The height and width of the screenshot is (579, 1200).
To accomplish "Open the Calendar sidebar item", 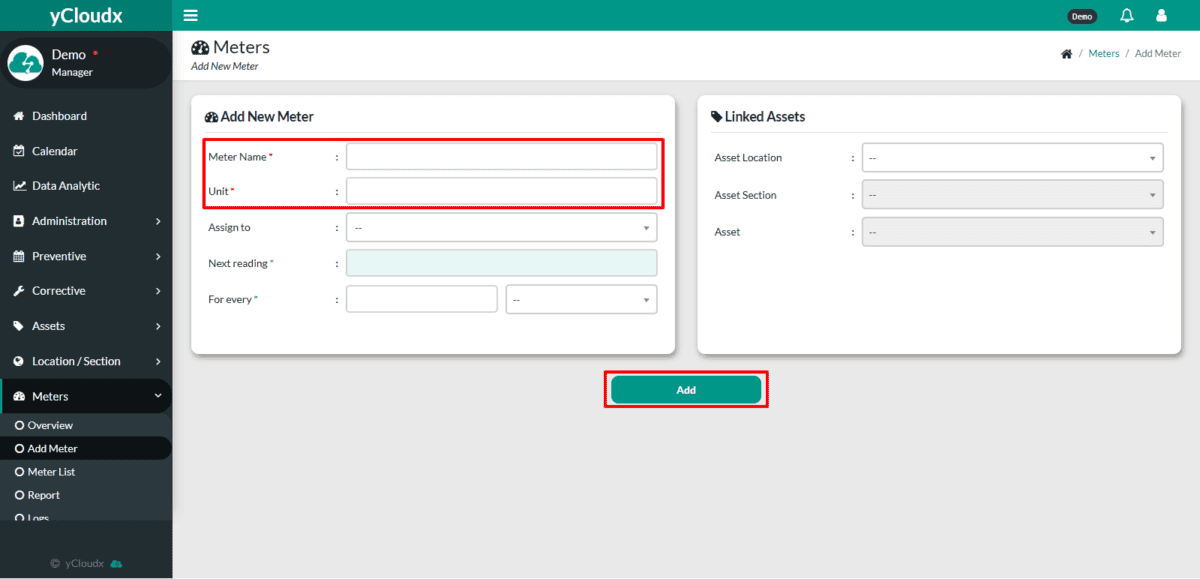I will pos(54,151).
